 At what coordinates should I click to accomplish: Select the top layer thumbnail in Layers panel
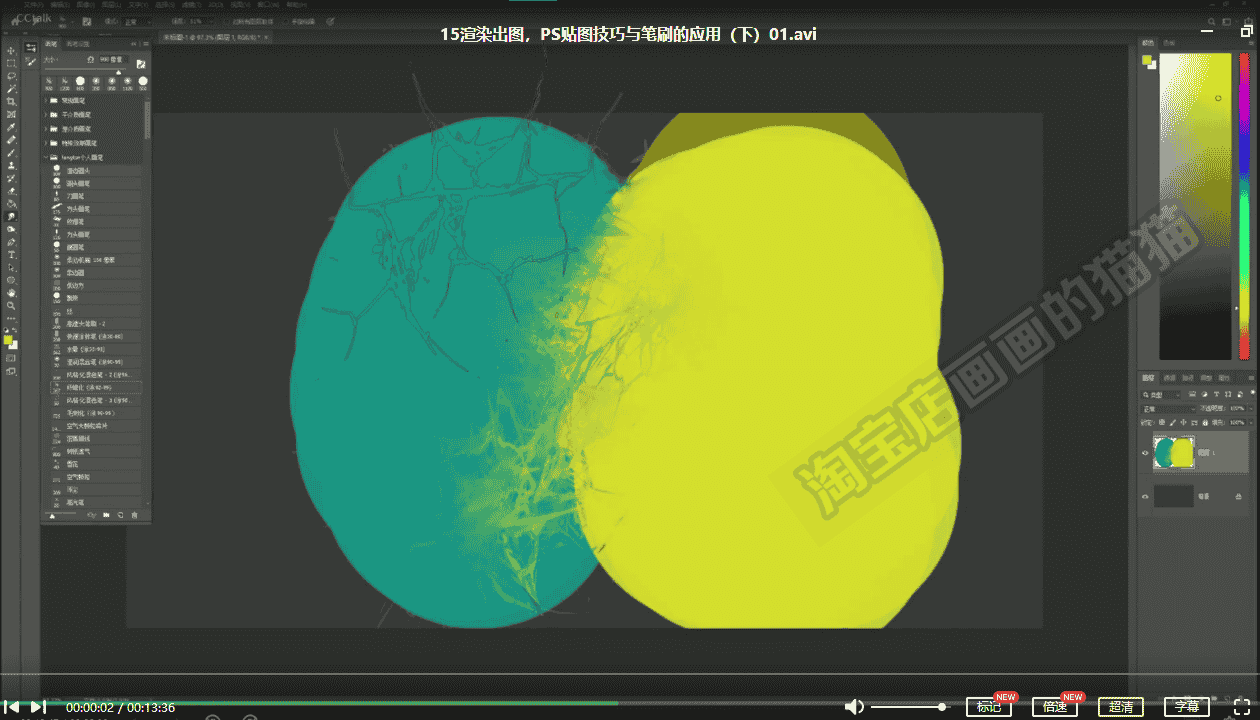pos(1174,453)
